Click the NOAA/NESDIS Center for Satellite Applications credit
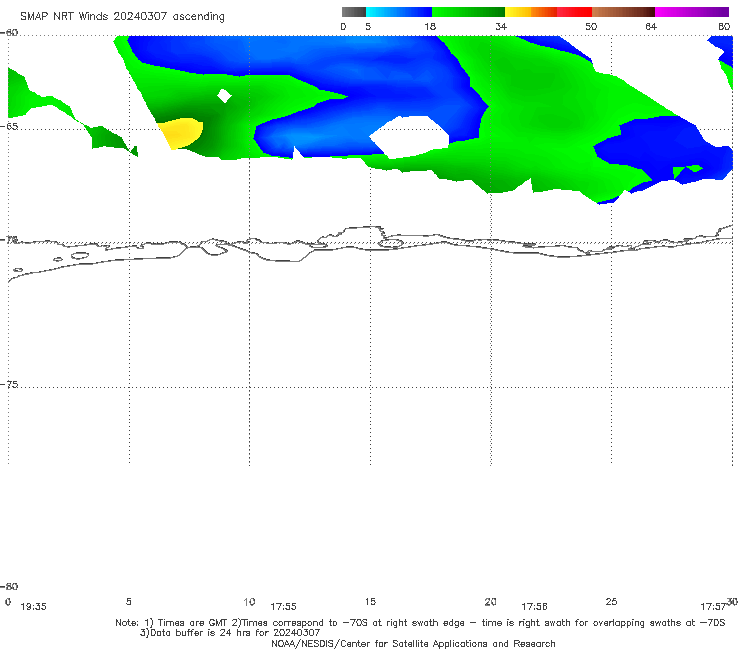 coord(413,643)
